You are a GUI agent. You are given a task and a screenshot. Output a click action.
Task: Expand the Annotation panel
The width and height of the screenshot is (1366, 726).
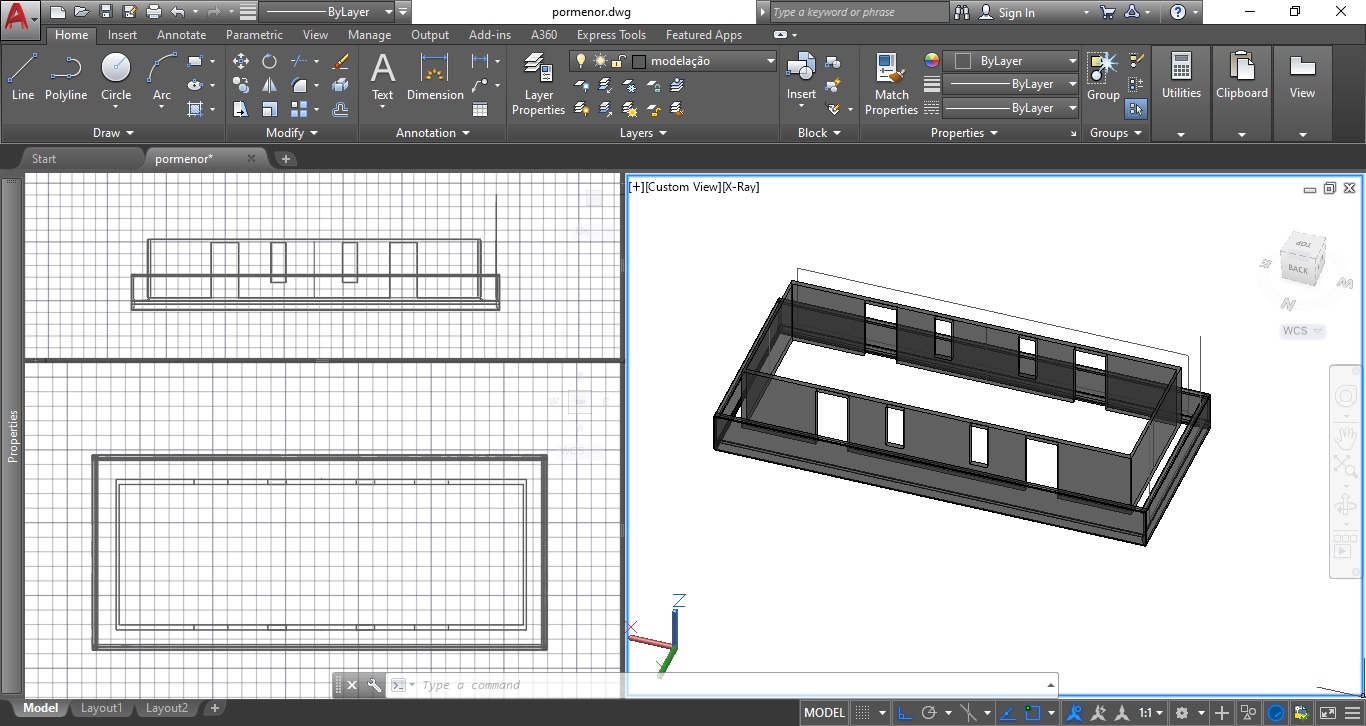(433, 132)
